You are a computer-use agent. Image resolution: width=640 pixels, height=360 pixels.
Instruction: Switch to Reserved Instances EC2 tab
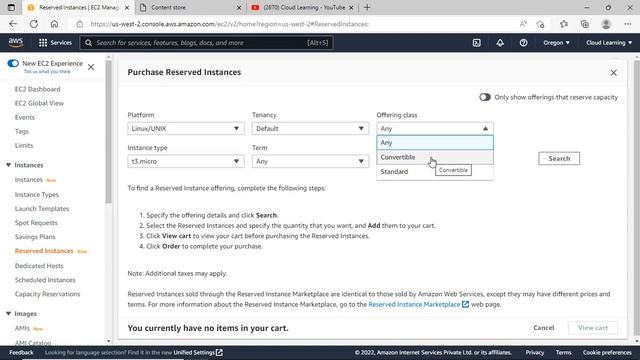[x=78, y=7]
